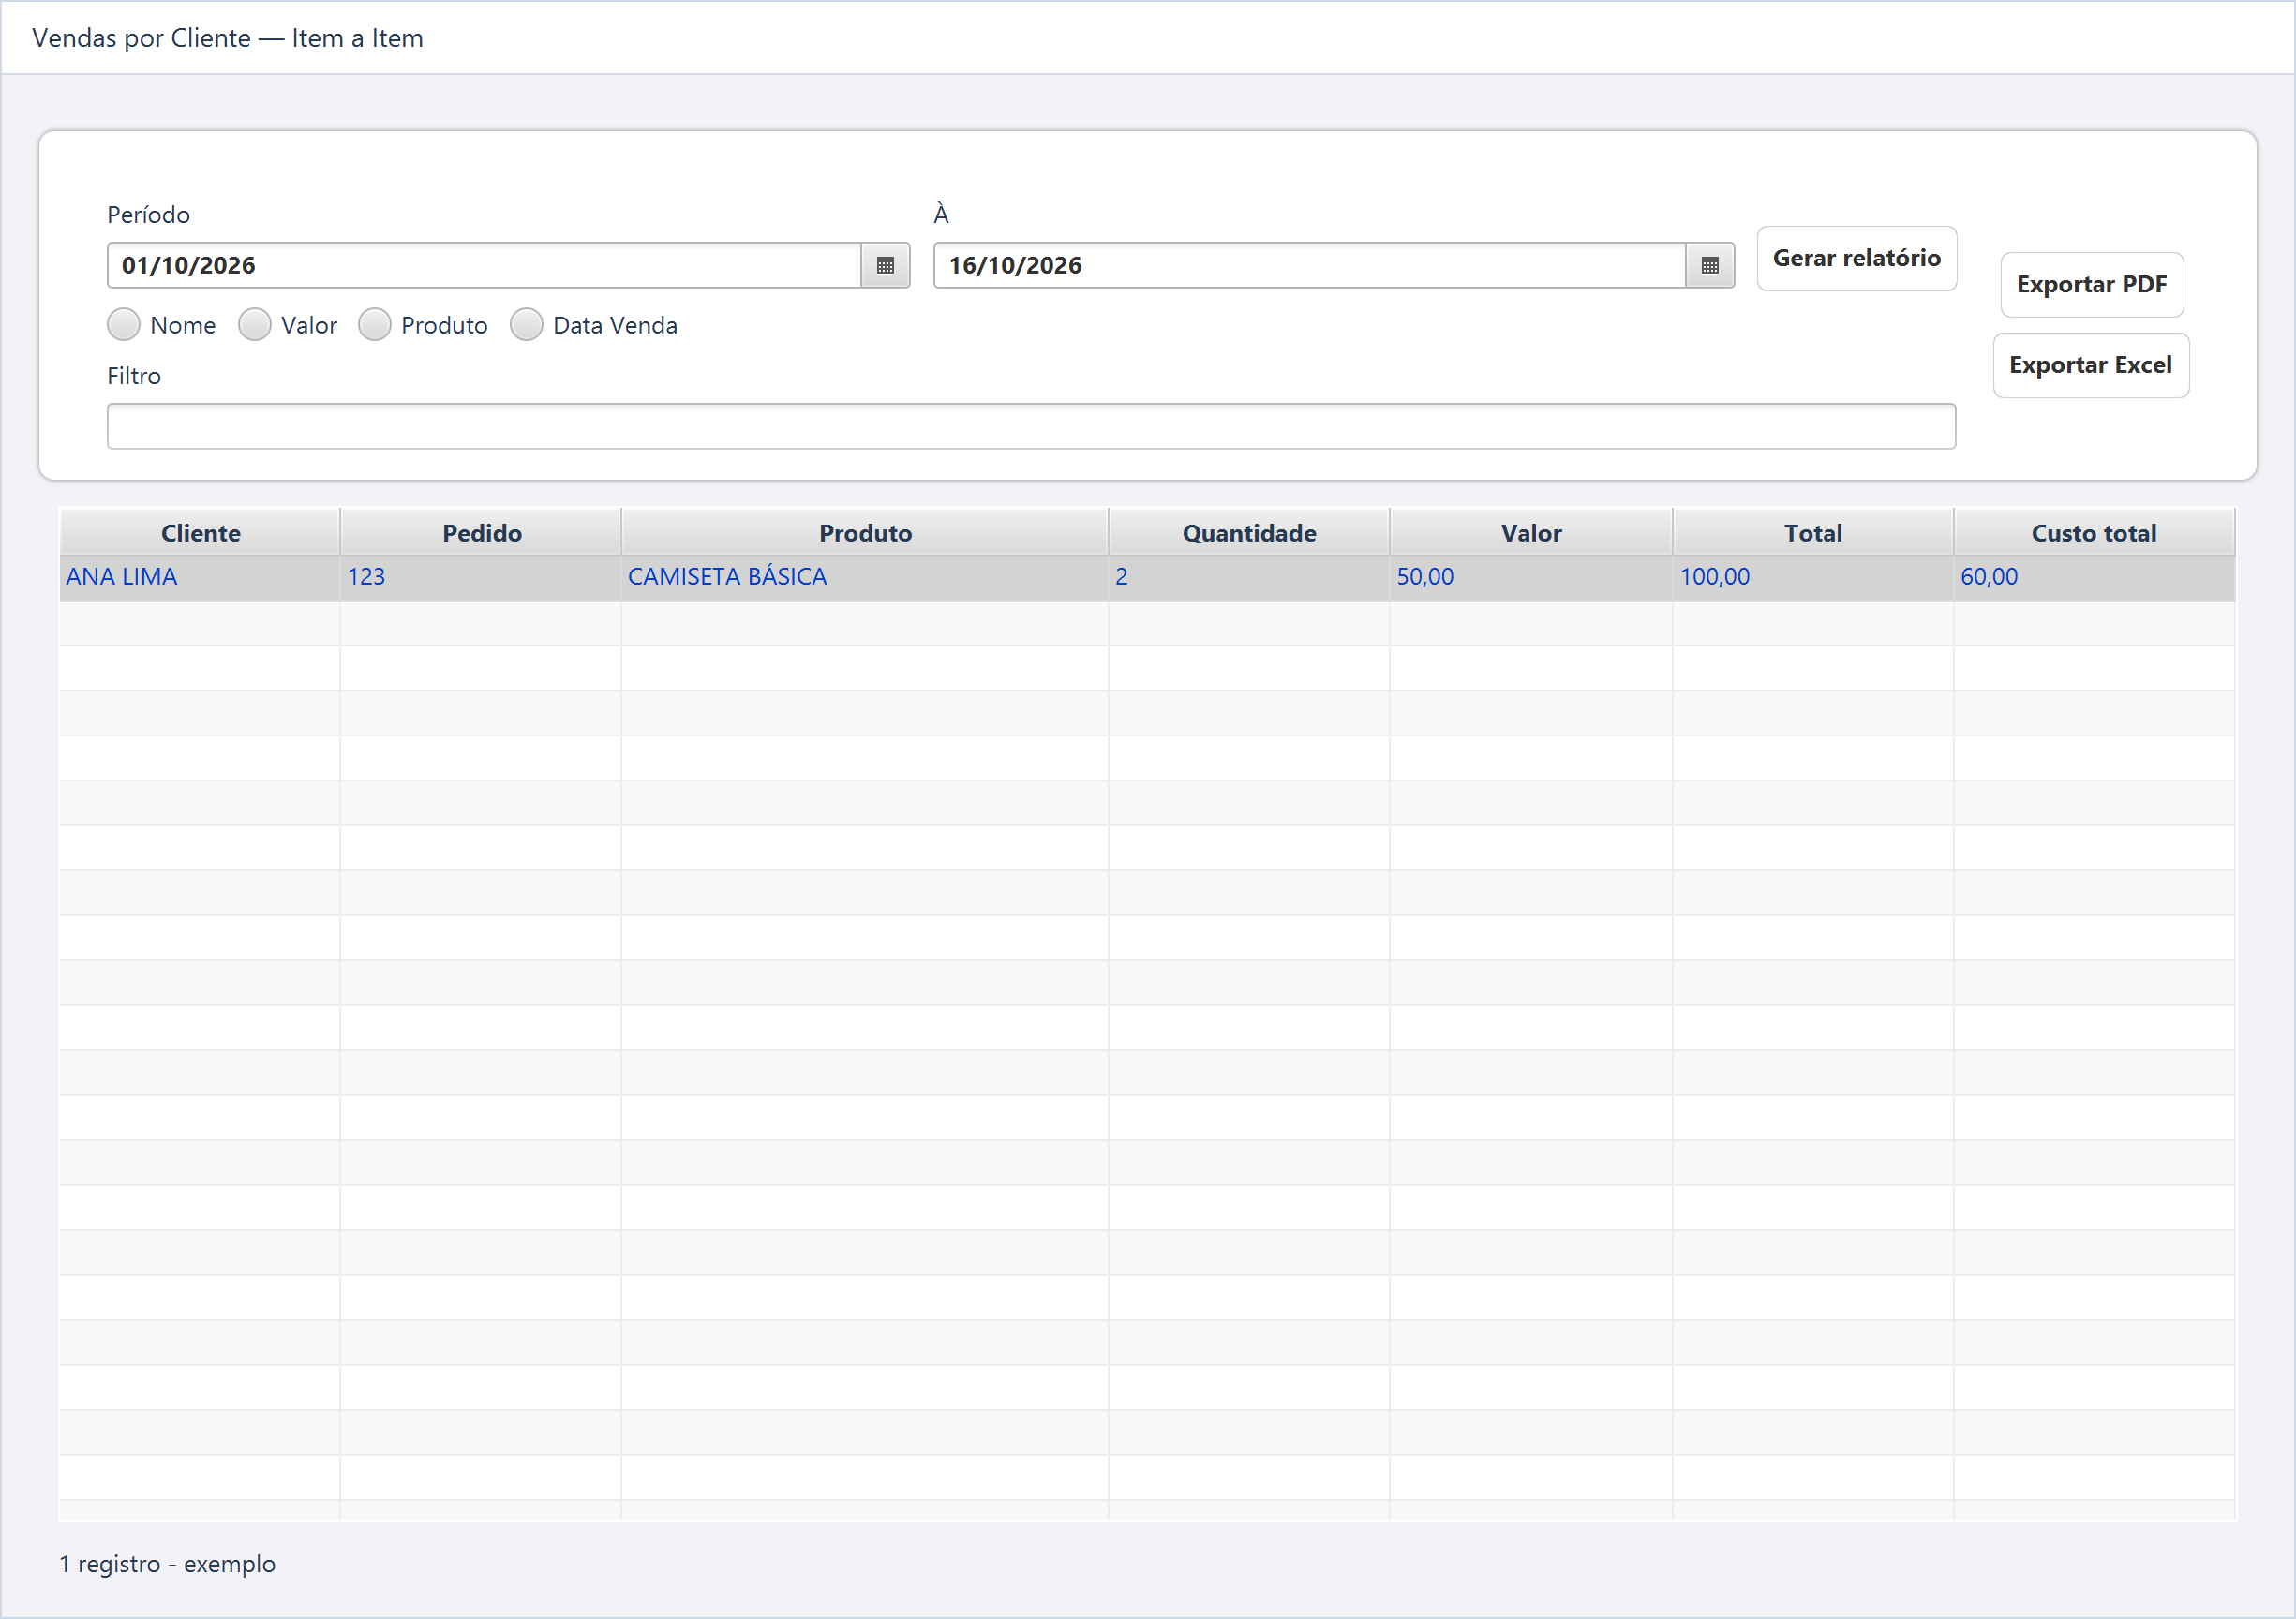Image resolution: width=2296 pixels, height=1619 pixels.
Task: Sort by the Valor column header
Action: (1531, 532)
